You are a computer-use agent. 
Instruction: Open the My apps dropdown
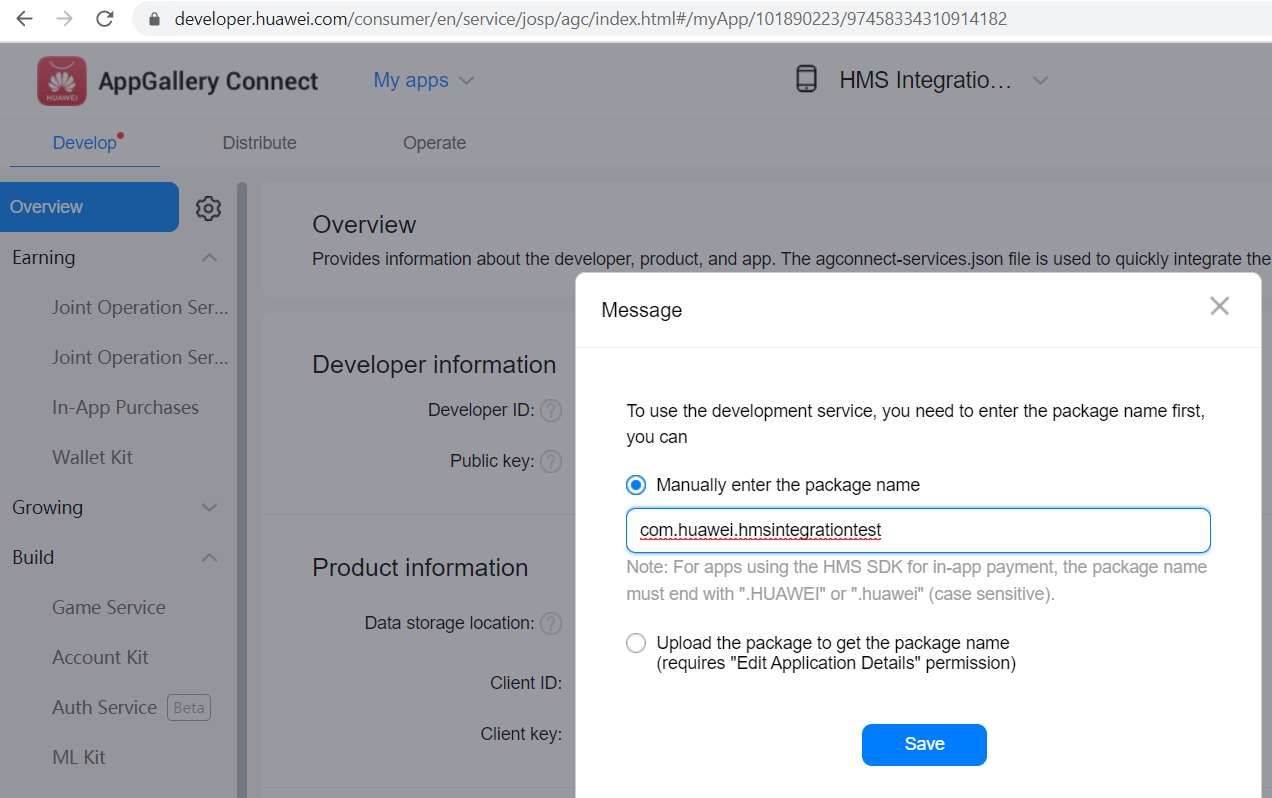click(423, 80)
